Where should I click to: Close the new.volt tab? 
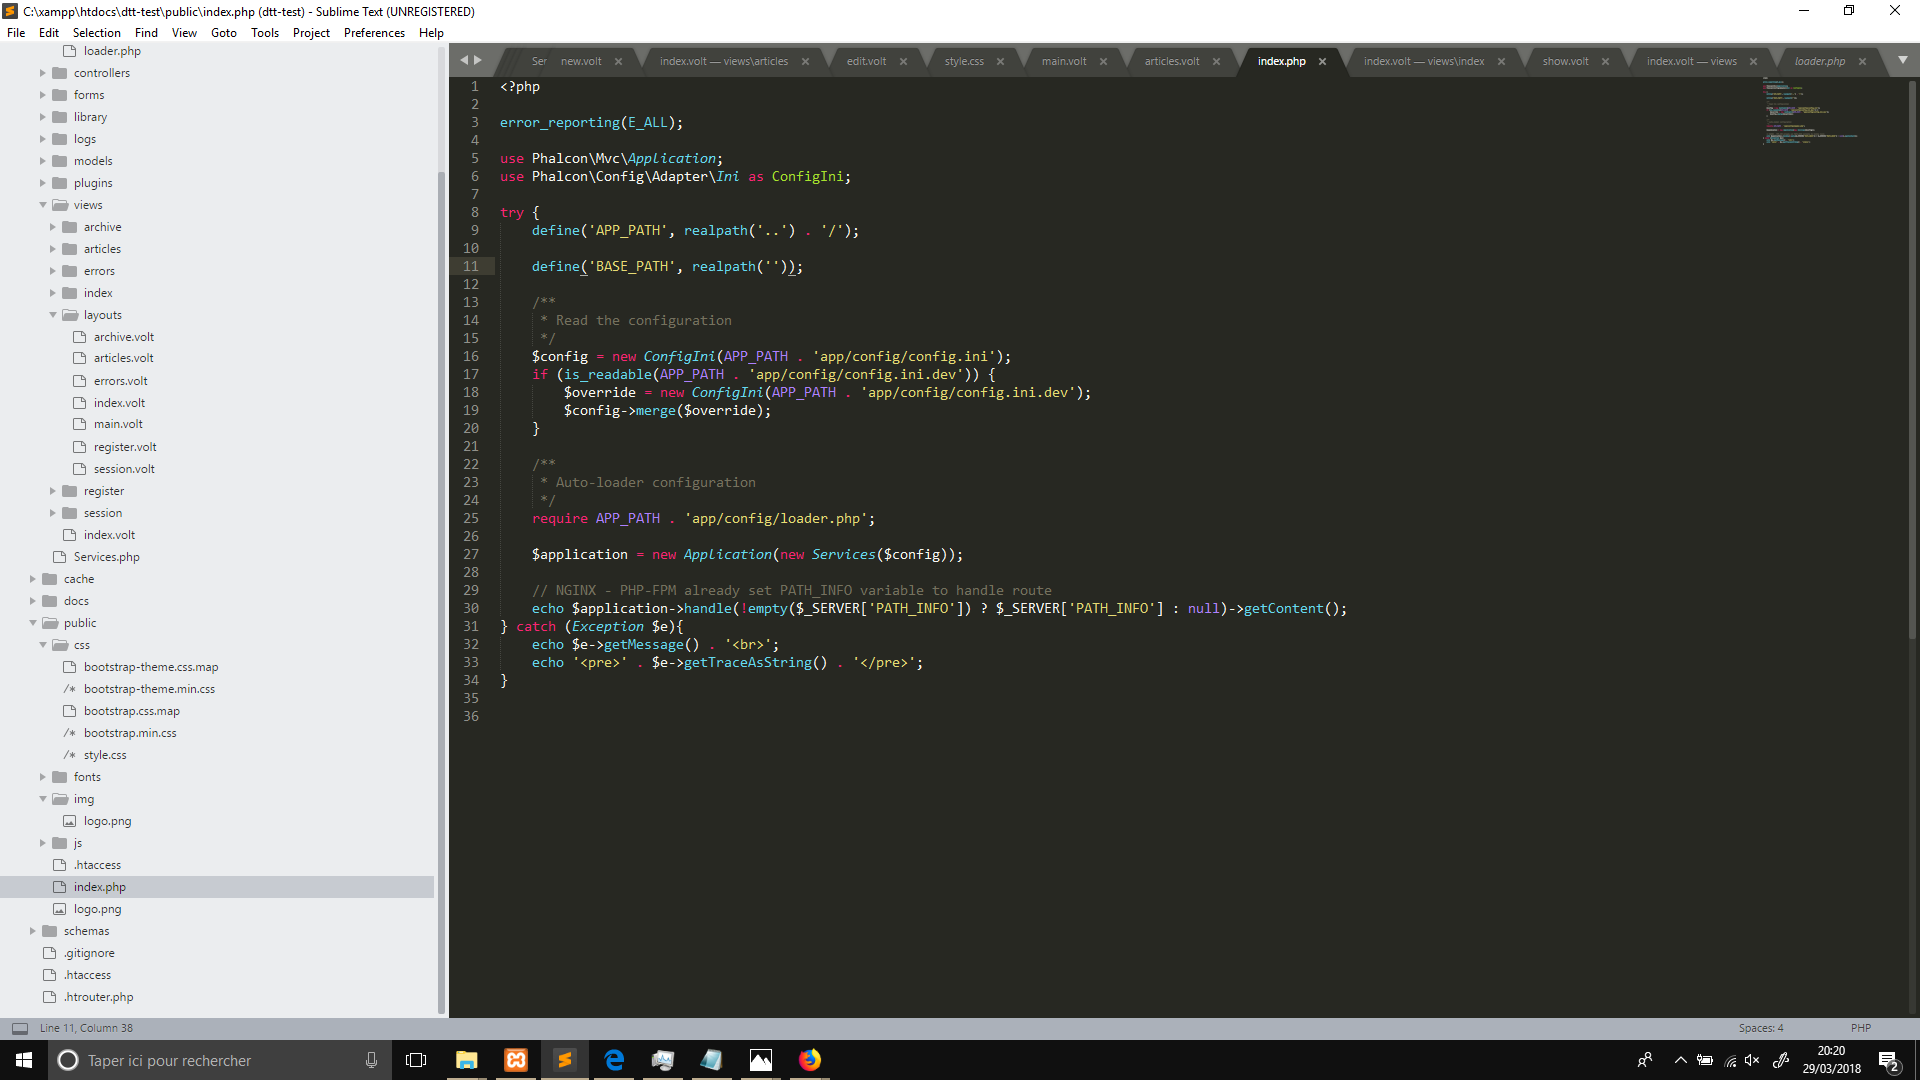(618, 62)
